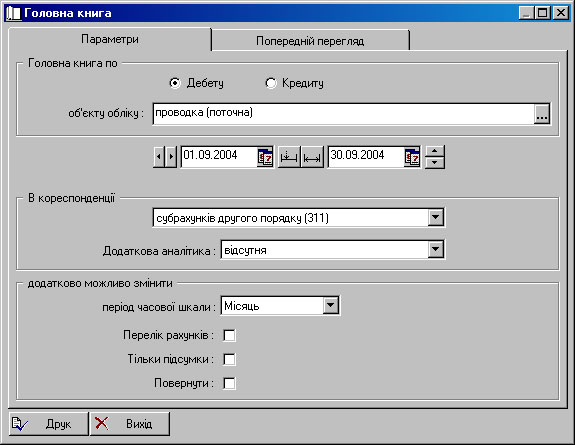The image size is (575, 445).
Task: Click the Друк button
Action: [x=48, y=424]
